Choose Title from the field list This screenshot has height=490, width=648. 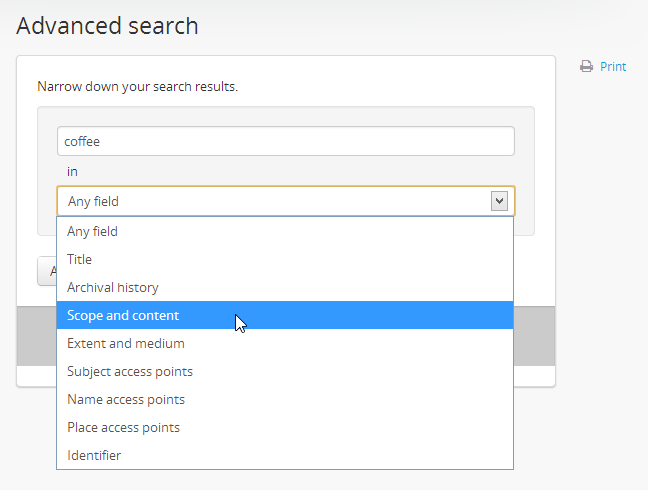point(79,259)
